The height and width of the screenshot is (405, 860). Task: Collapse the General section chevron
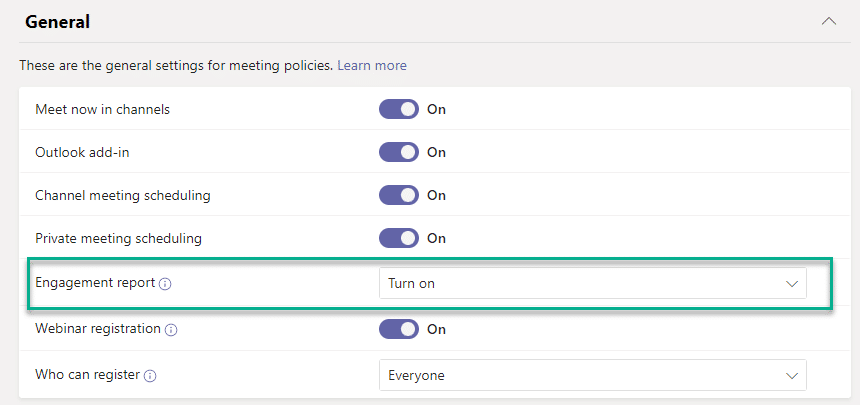click(x=829, y=21)
